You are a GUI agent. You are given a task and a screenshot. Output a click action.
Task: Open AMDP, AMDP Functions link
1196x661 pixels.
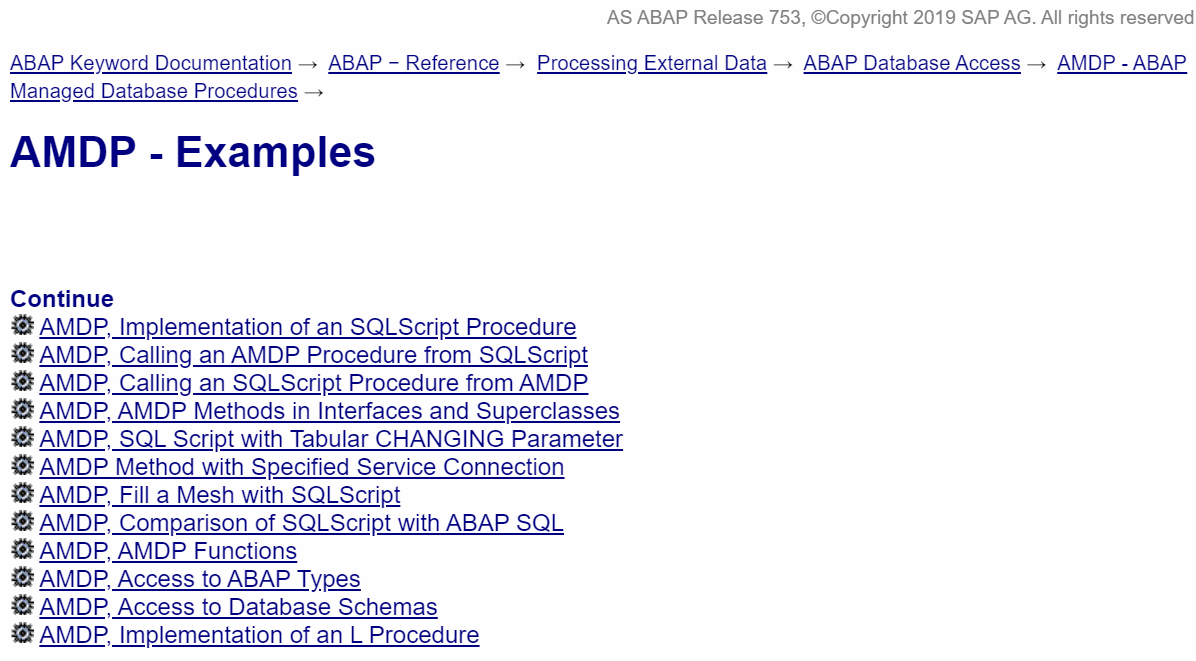(x=169, y=551)
